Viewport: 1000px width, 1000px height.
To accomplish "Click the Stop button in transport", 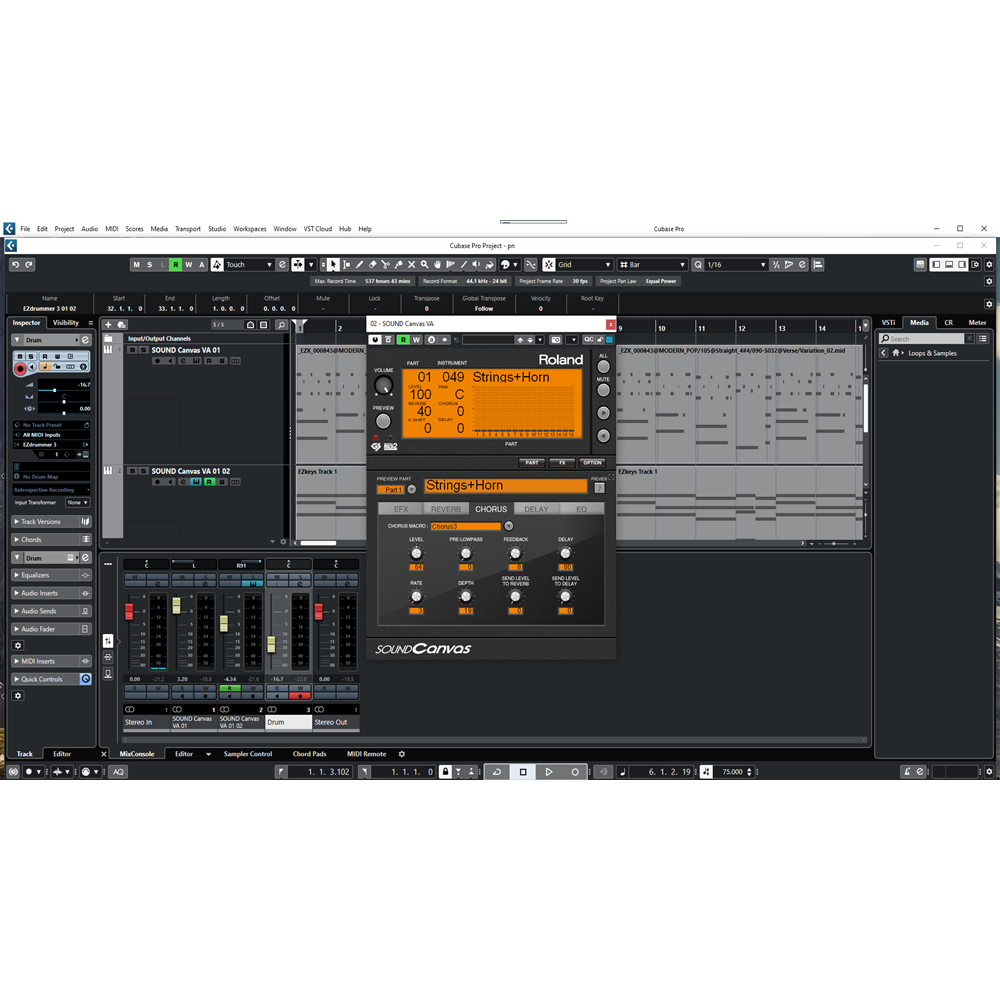I will coord(523,772).
